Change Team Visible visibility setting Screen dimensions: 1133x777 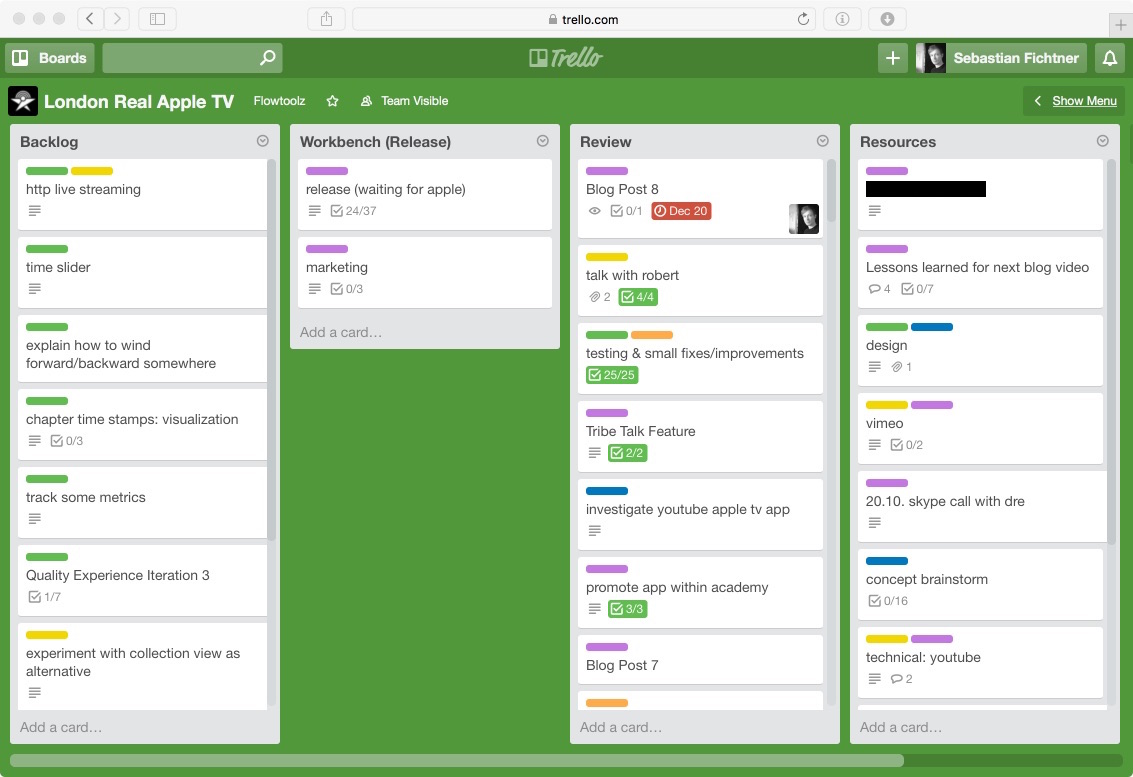pyautogui.click(x=405, y=100)
